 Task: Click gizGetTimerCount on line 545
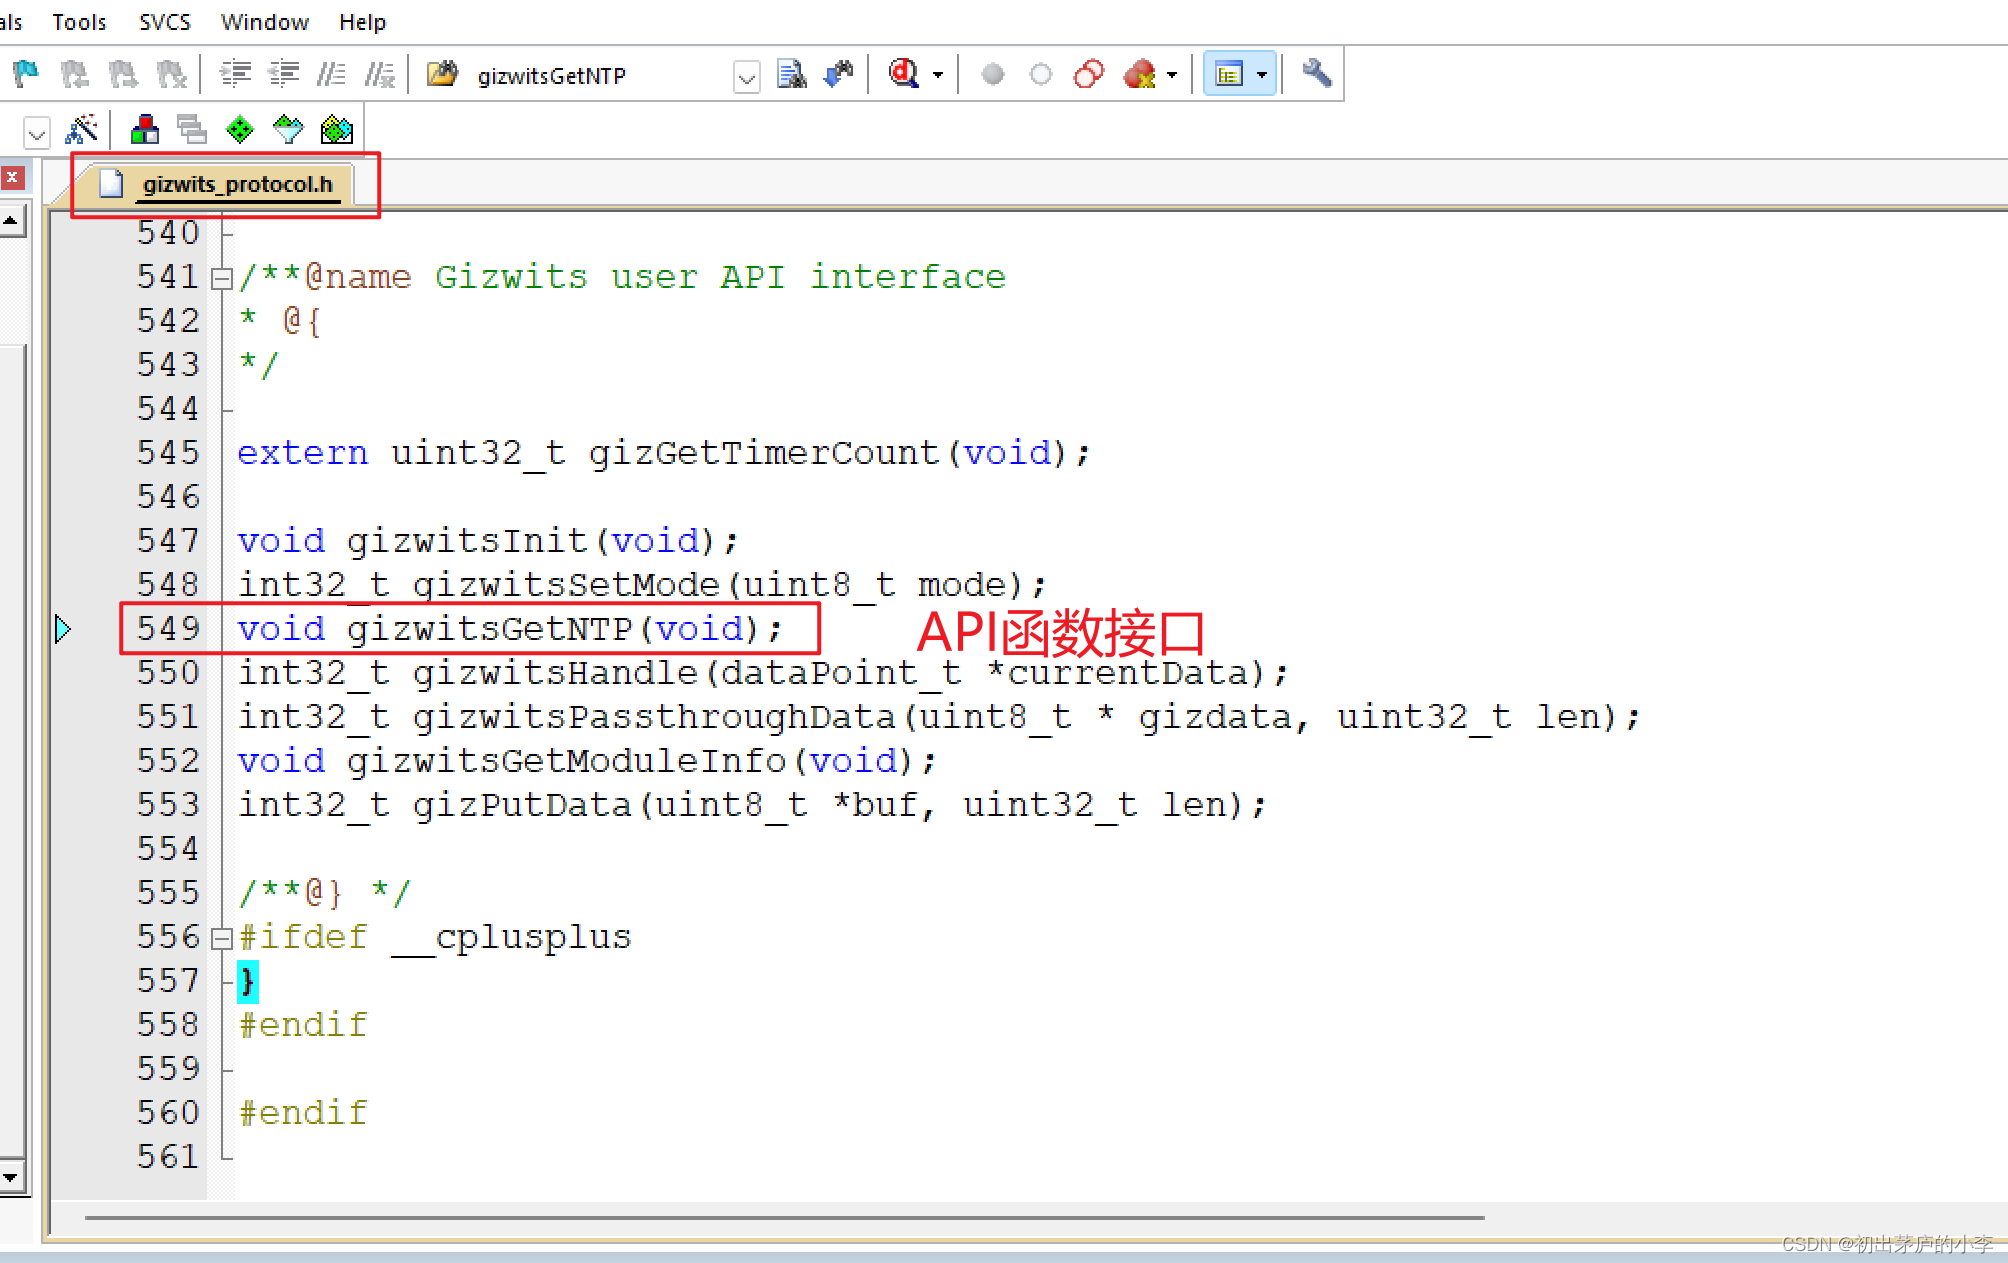[764, 453]
